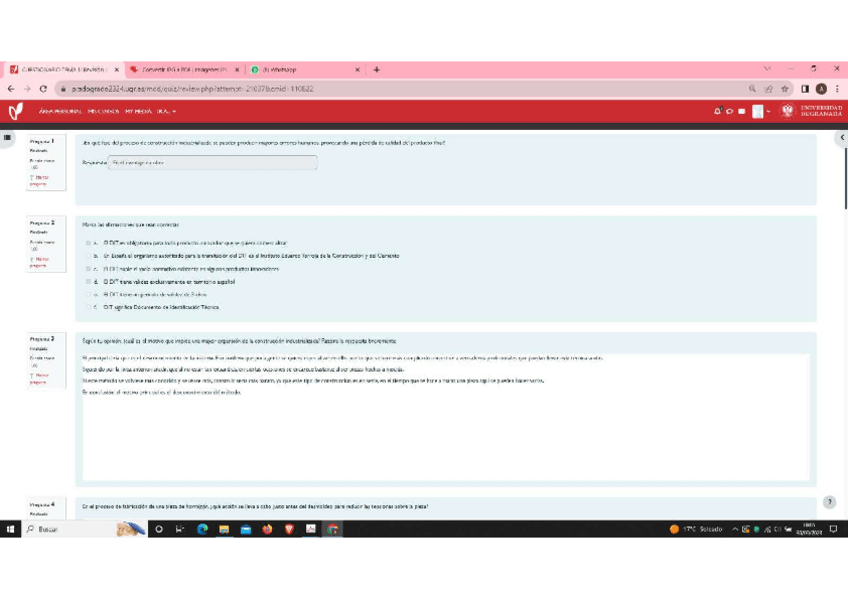
Task: Toggle checkbox for option a about DIT obligatorio
Action: pyautogui.click(x=88, y=243)
